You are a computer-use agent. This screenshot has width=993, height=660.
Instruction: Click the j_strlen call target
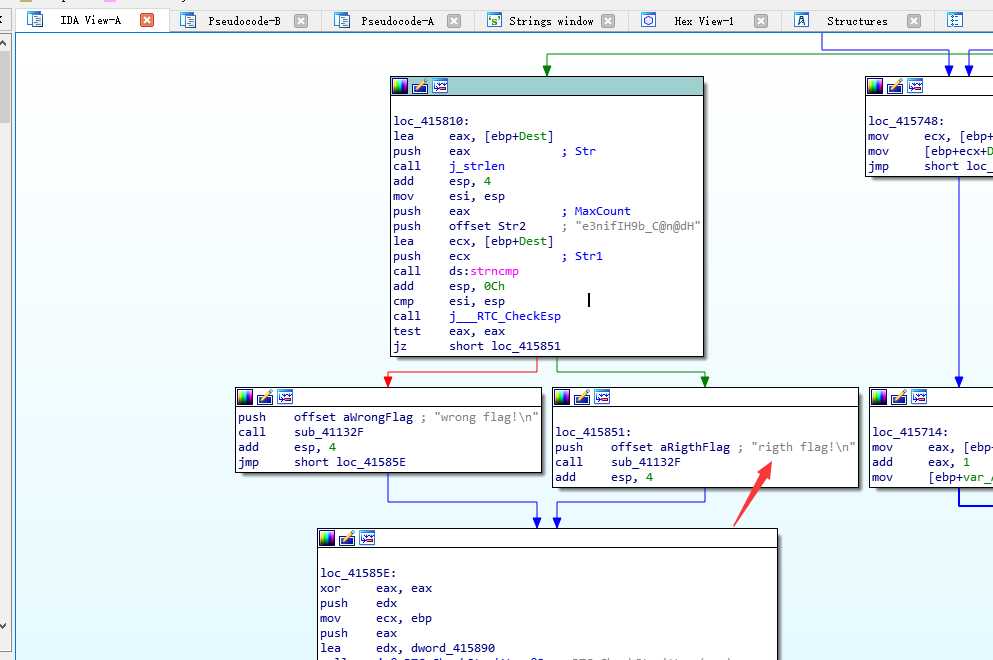point(477,166)
